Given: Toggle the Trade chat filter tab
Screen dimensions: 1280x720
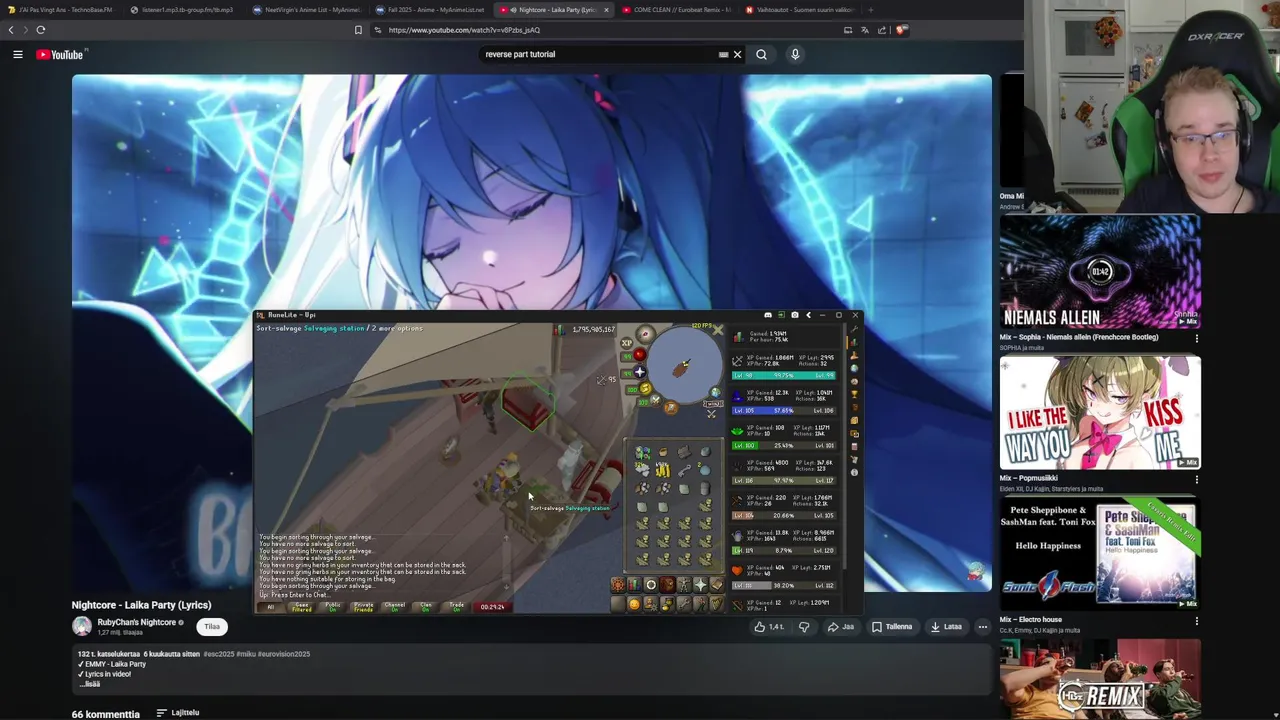Looking at the screenshot, I should pos(456,606).
